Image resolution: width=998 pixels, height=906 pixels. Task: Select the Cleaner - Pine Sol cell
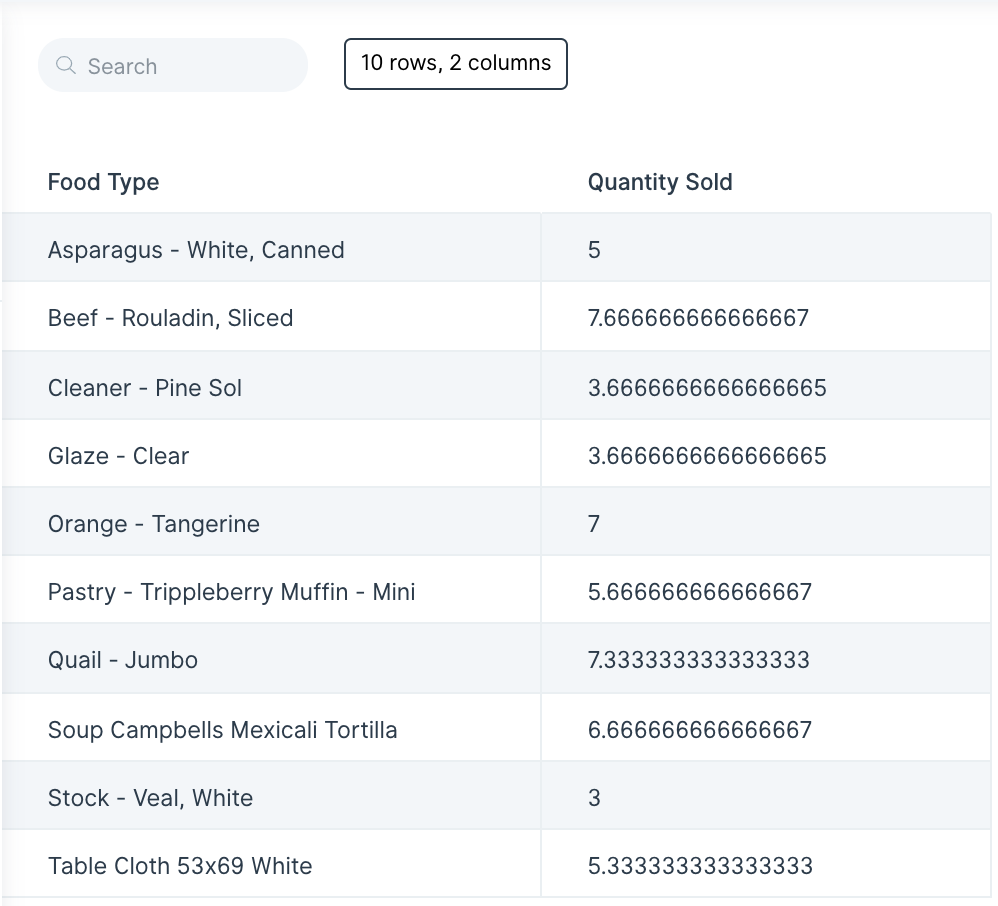click(271, 385)
